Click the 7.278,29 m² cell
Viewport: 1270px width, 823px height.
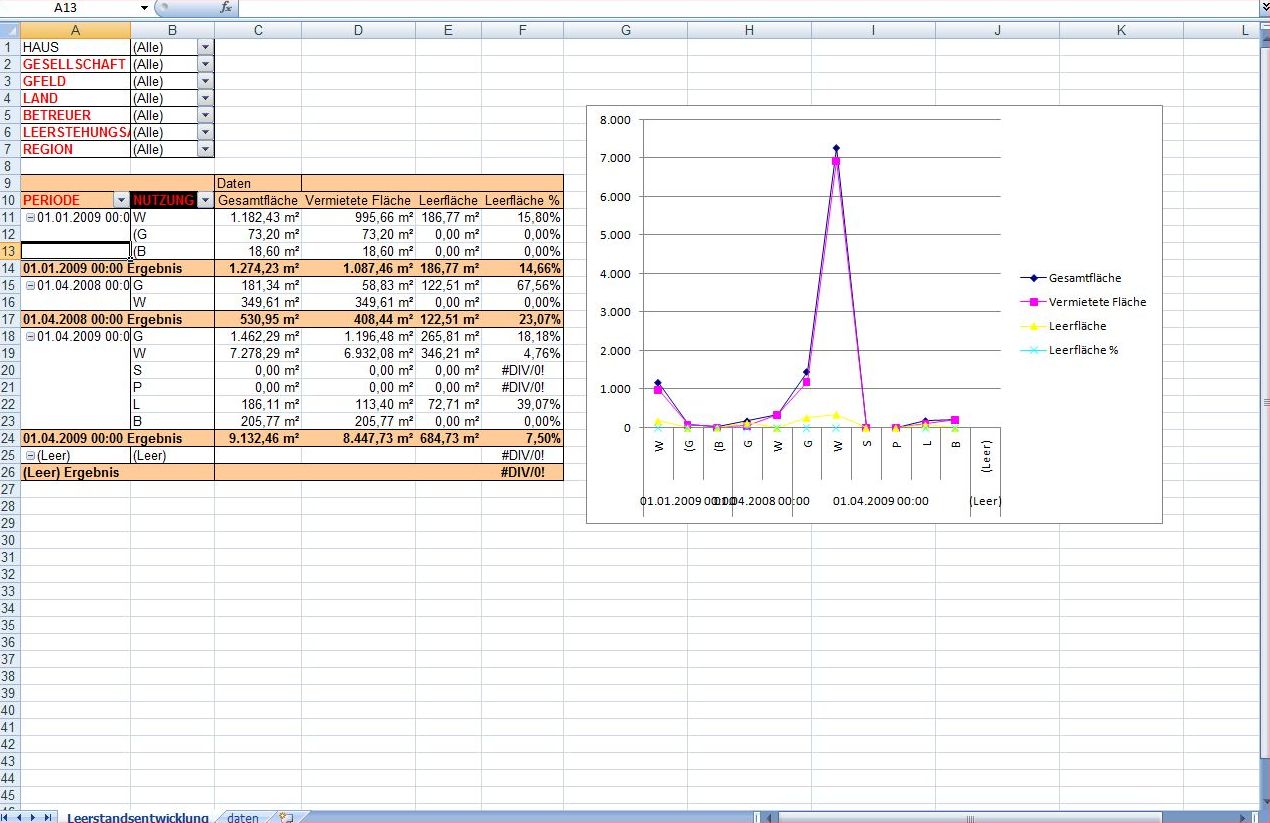click(x=258, y=353)
